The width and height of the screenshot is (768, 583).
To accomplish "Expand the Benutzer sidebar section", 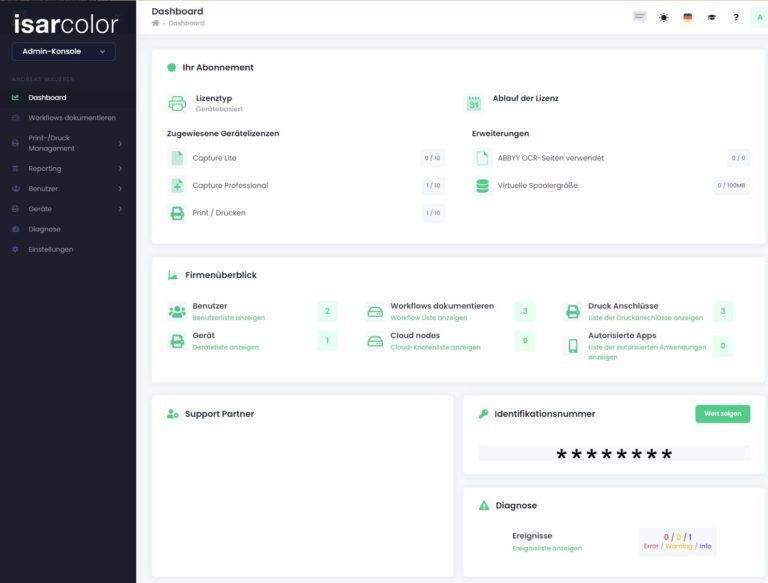I will [x=66, y=189].
